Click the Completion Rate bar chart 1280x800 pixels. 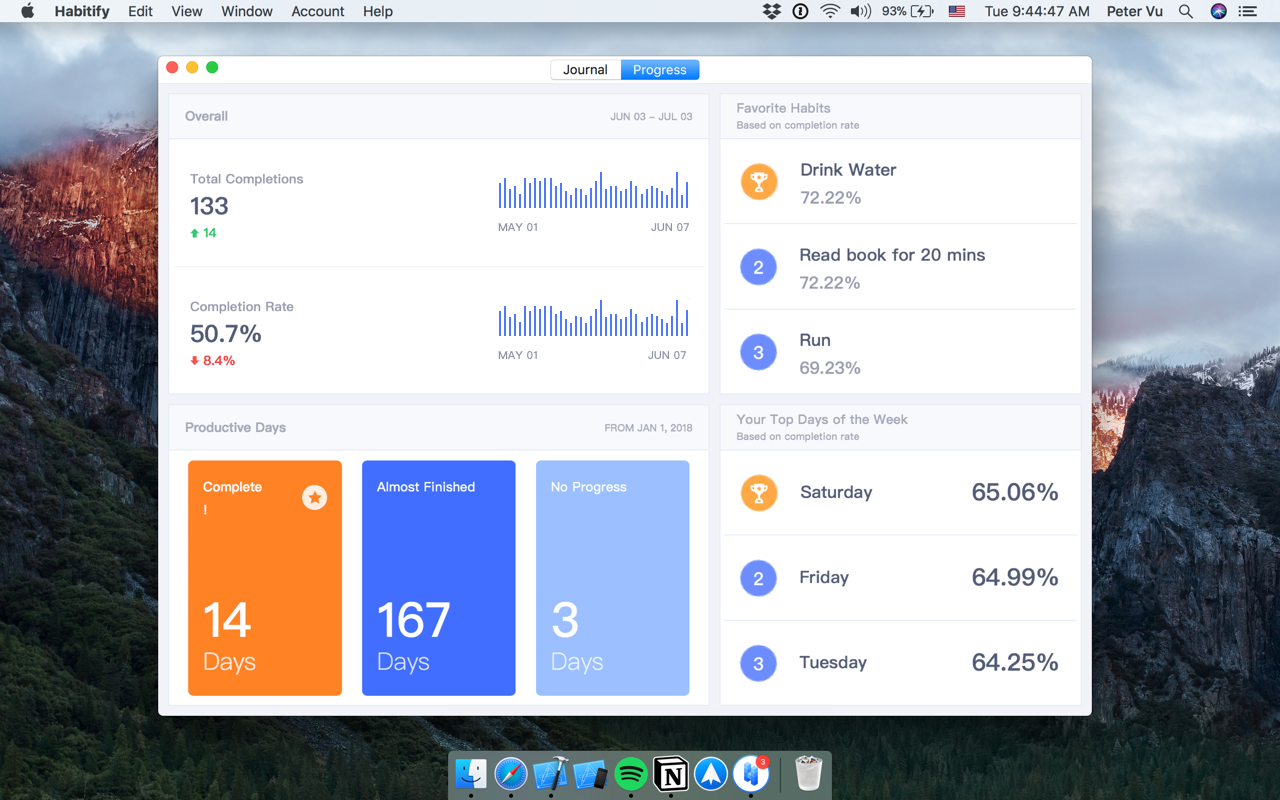pos(592,318)
